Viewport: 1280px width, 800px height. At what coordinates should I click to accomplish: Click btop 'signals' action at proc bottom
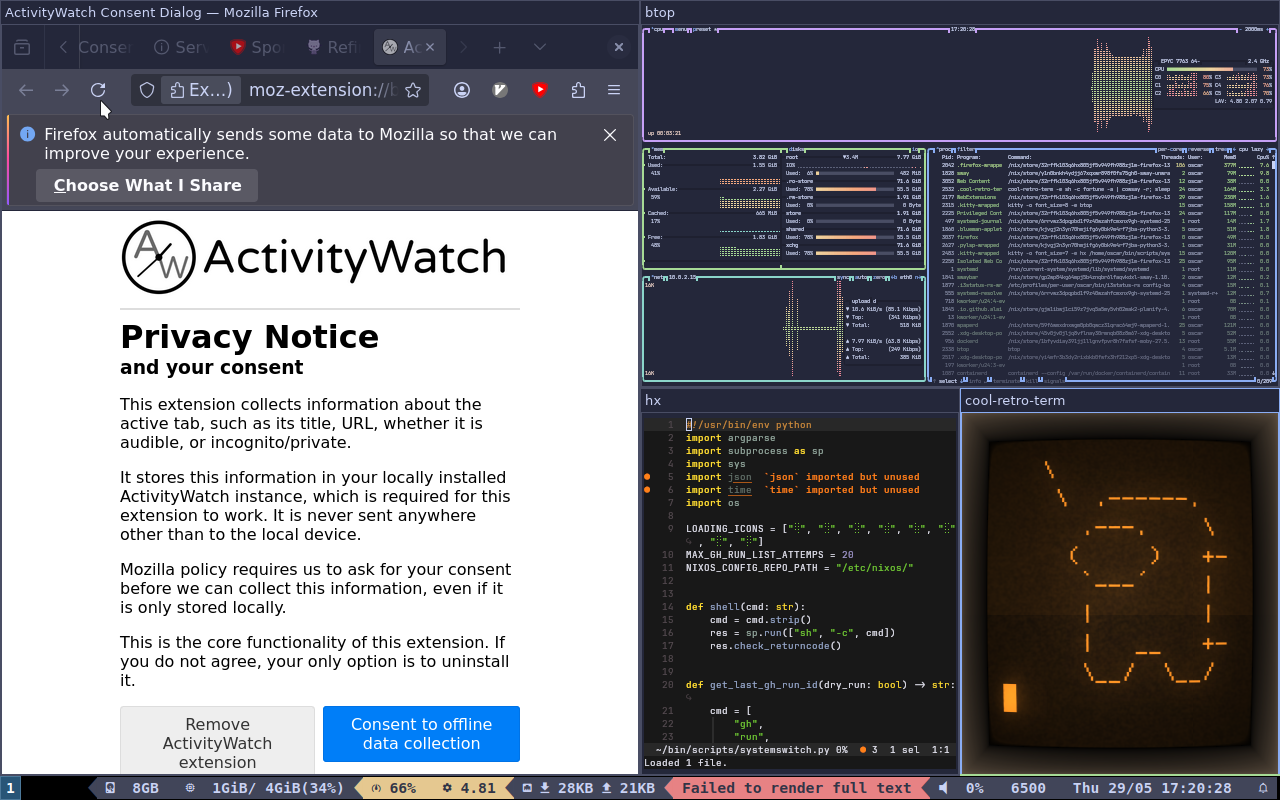[x=1054, y=381]
